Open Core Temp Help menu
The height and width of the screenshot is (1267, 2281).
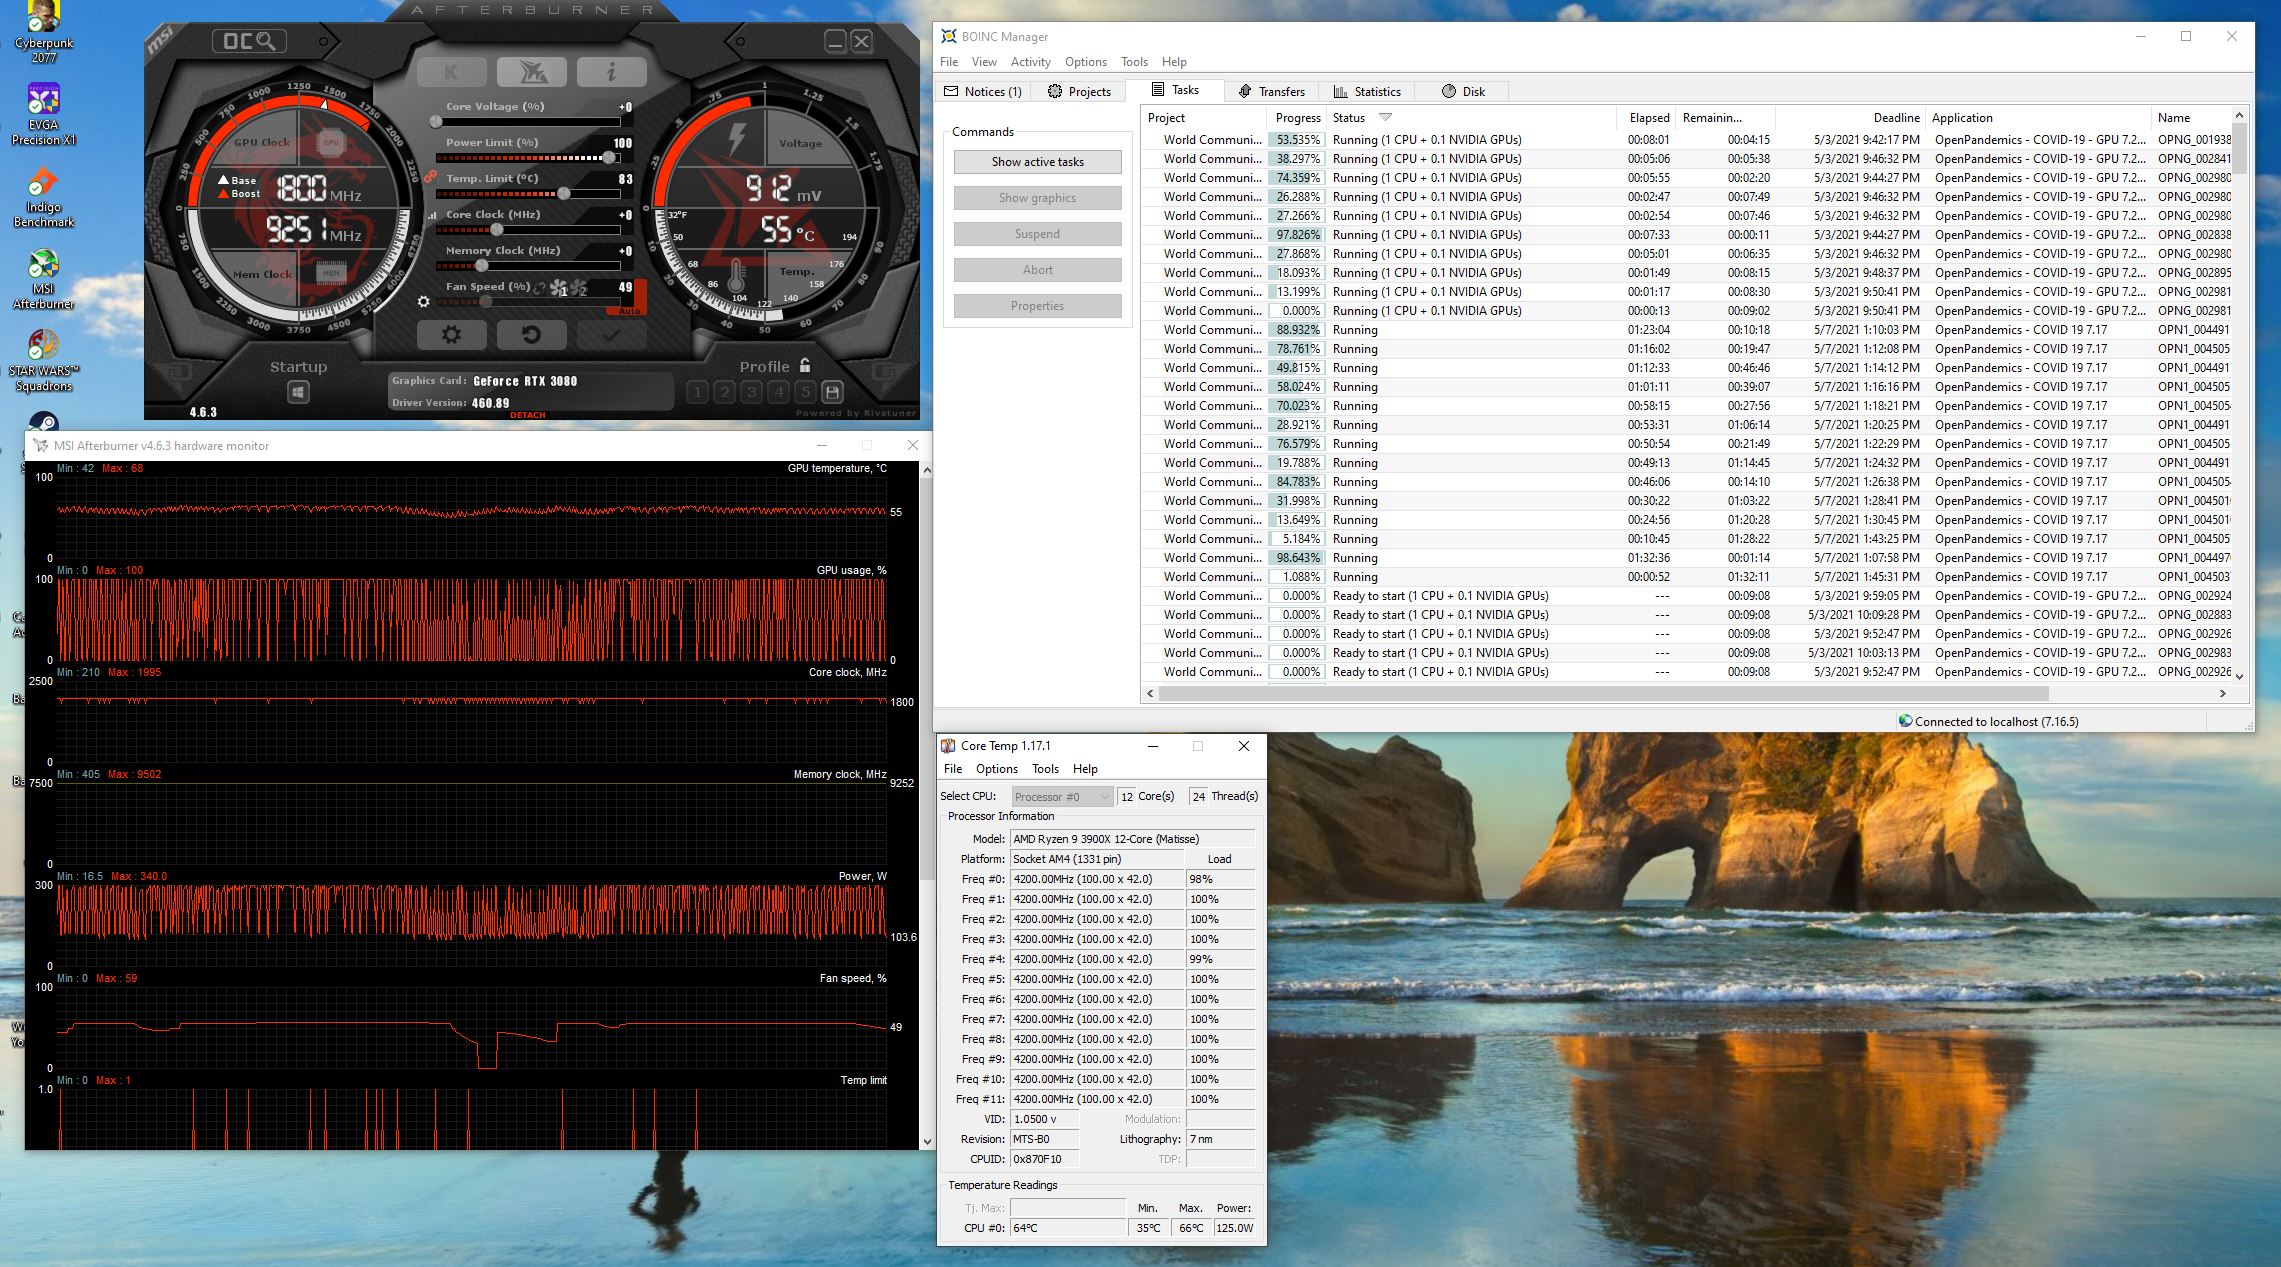coord(1085,769)
